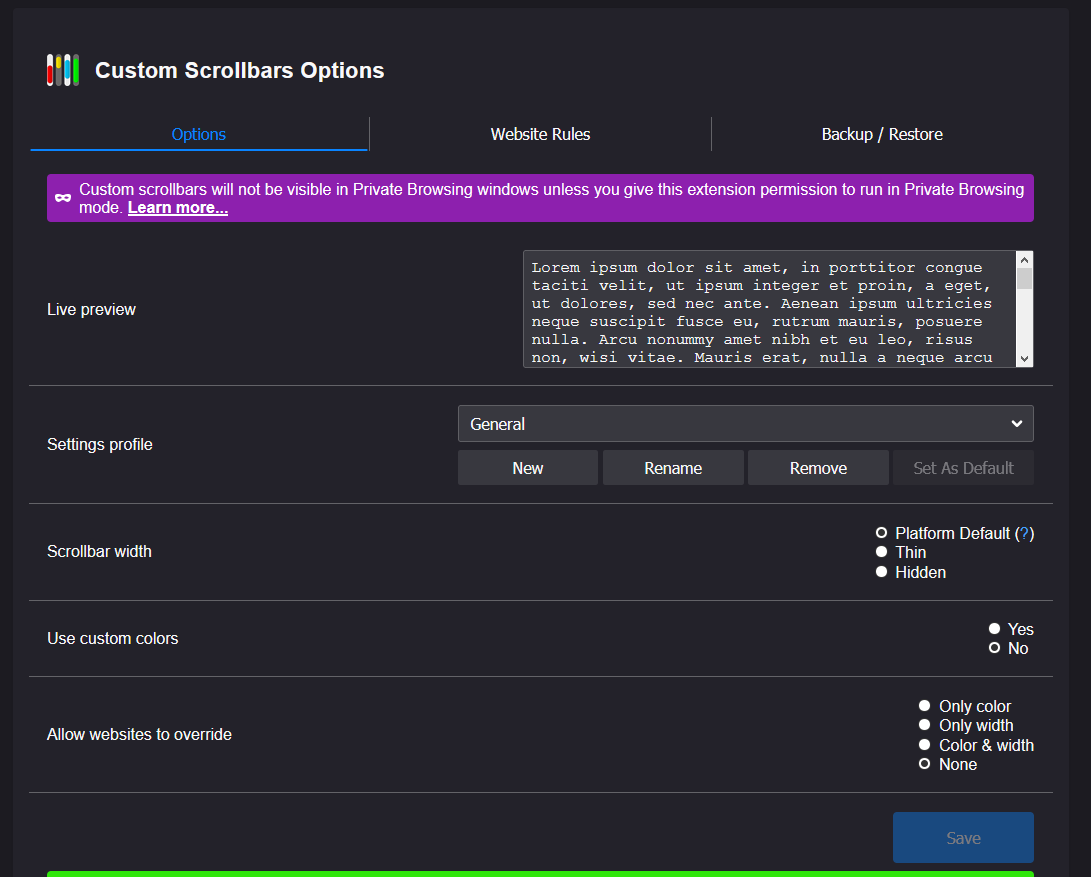This screenshot has width=1091, height=877.
Task: Enable custom colors by choosing Yes
Action: pyautogui.click(x=994, y=628)
